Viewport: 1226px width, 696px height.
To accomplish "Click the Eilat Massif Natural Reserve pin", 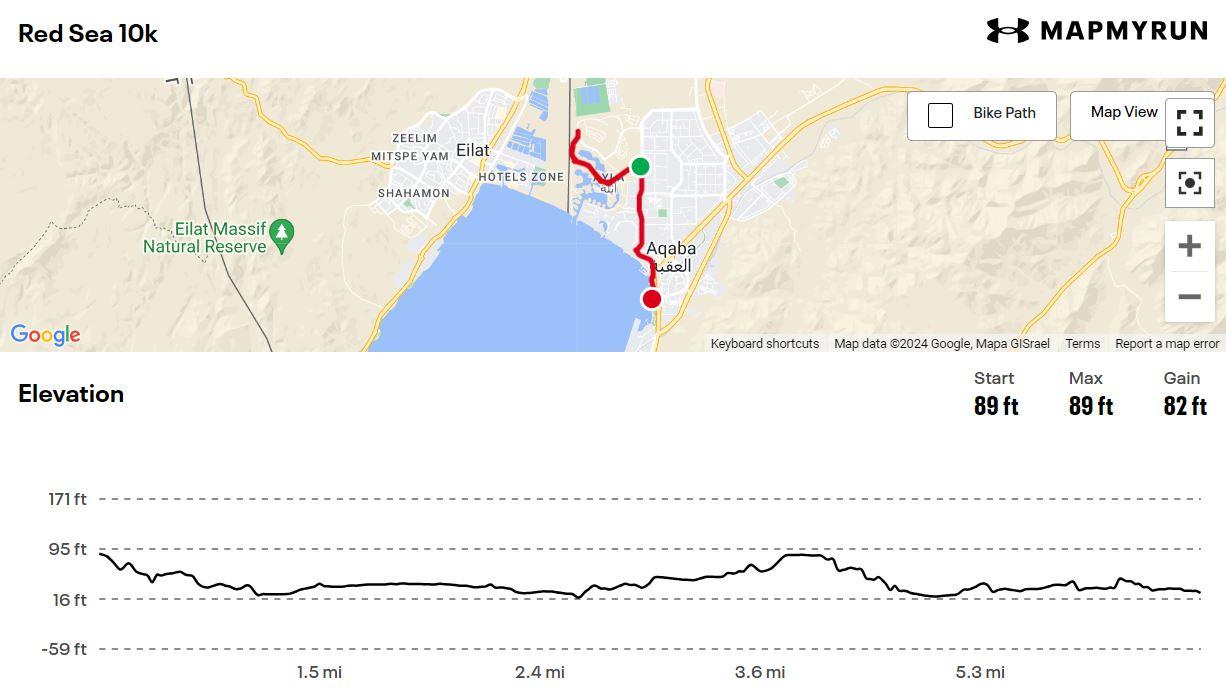I will pyautogui.click(x=282, y=233).
